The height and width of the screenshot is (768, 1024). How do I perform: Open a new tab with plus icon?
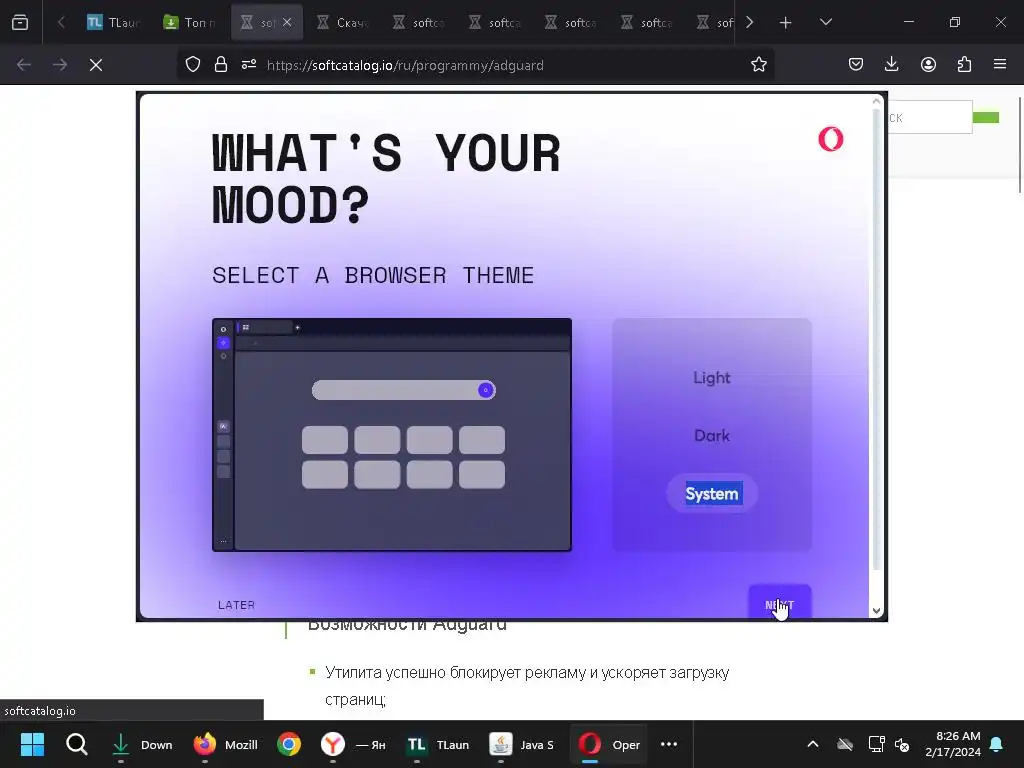tap(785, 23)
